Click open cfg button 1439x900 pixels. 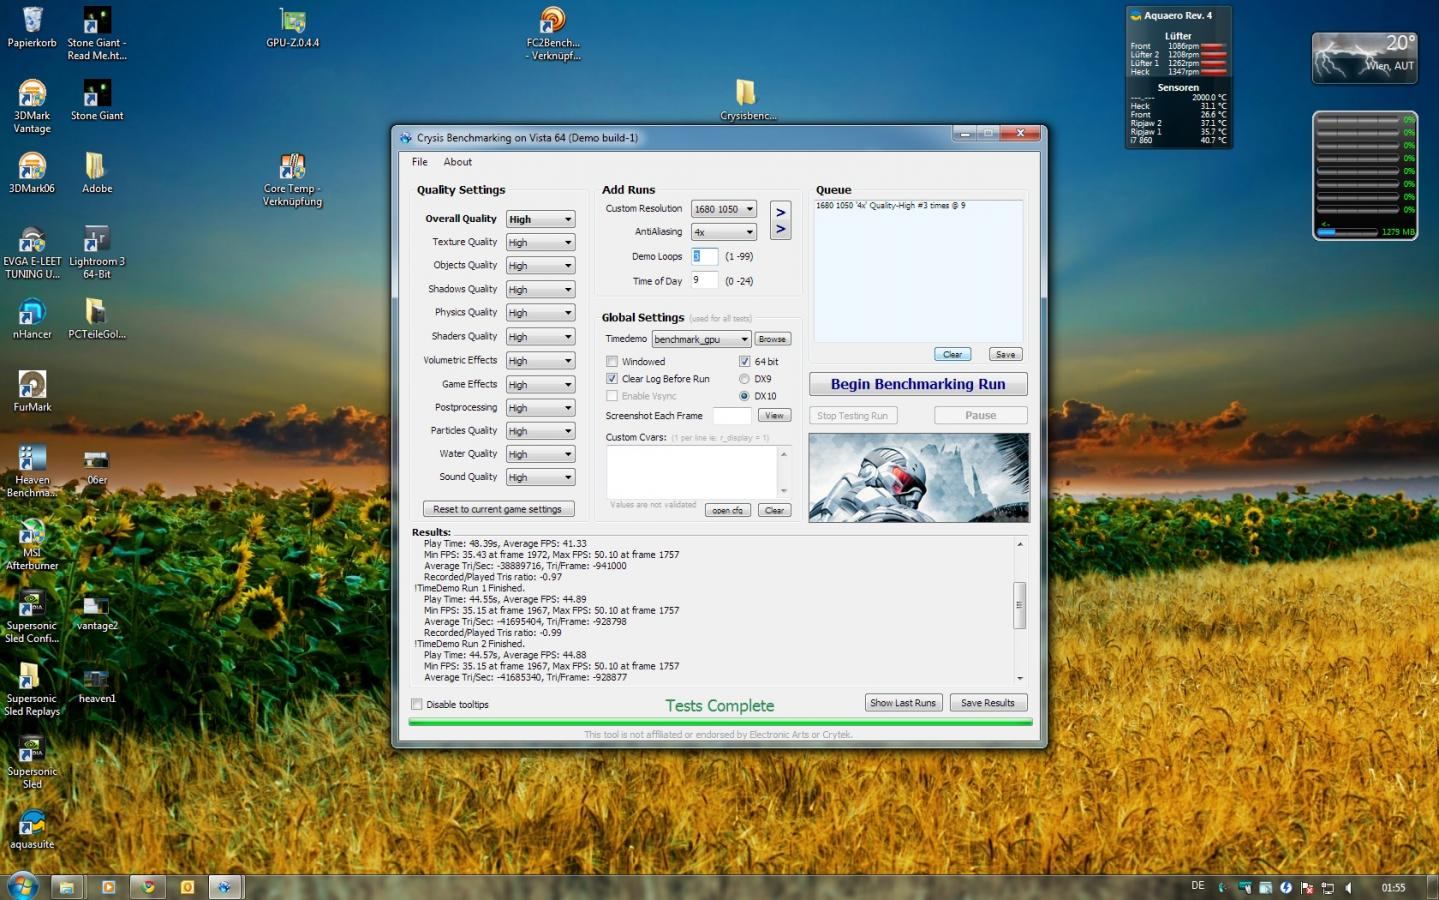(x=727, y=510)
